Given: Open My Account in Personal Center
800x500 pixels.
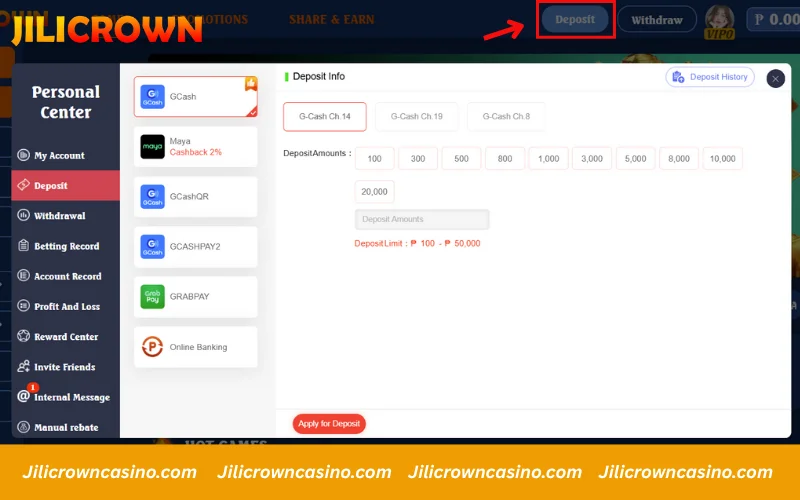Looking at the screenshot, I should [65, 155].
